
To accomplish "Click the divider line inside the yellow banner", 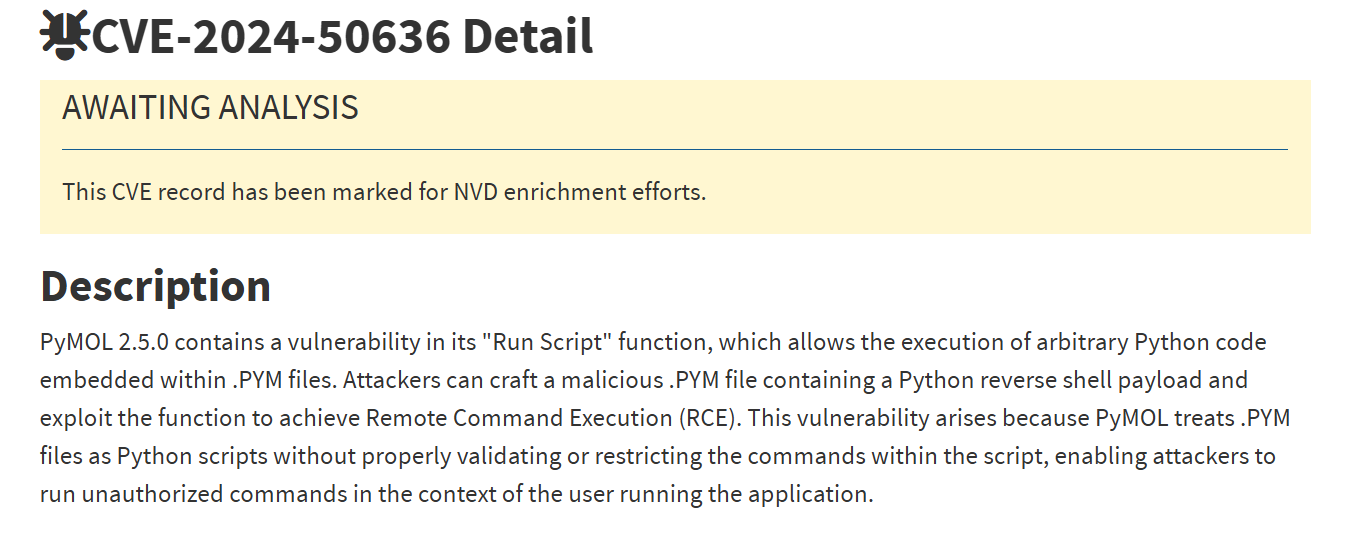I will coord(674,149).
